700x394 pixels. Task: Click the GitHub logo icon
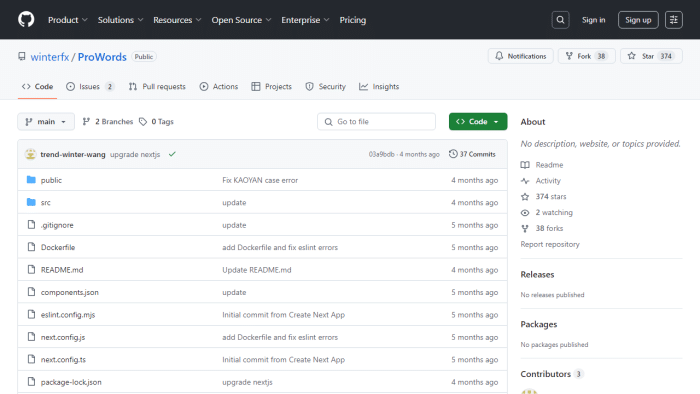(26, 20)
